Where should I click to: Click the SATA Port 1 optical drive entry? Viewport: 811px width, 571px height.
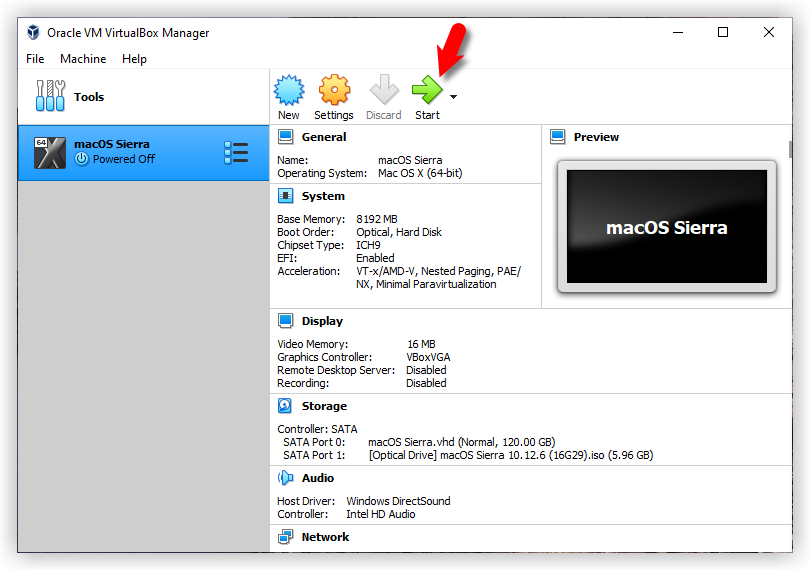click(x=510, y=455)
